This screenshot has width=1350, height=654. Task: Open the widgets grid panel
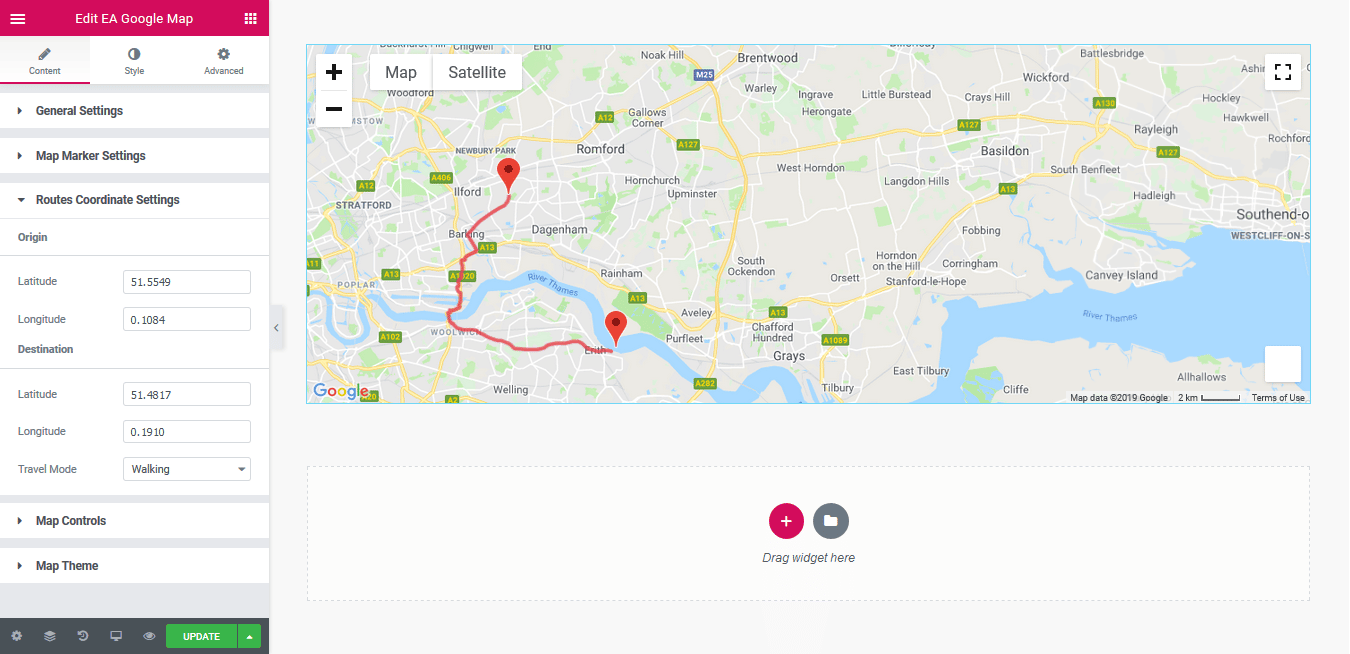[250, 18]
